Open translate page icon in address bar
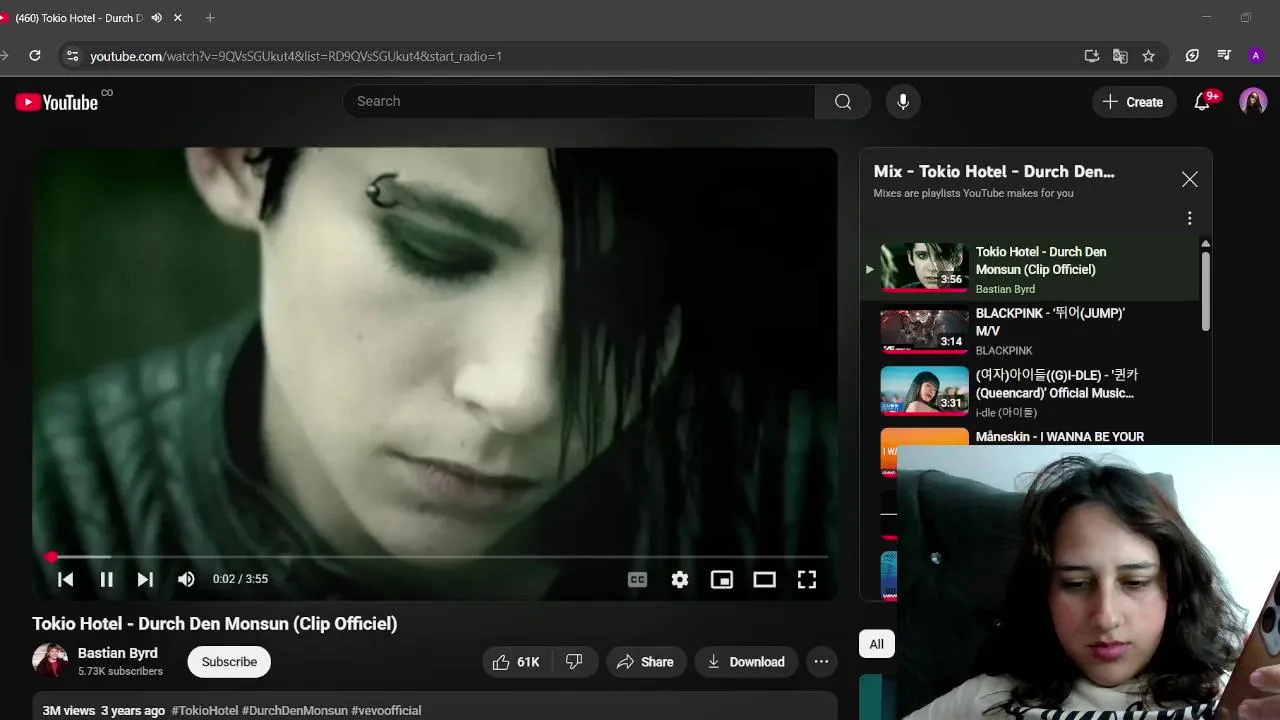This screenshot has height=720, width=1280. point(1120,56)
